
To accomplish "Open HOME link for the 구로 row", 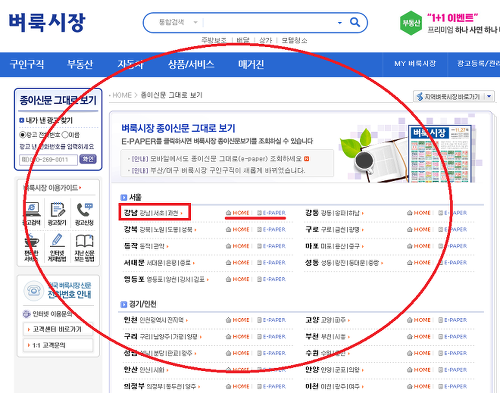I will click(419, 229).
